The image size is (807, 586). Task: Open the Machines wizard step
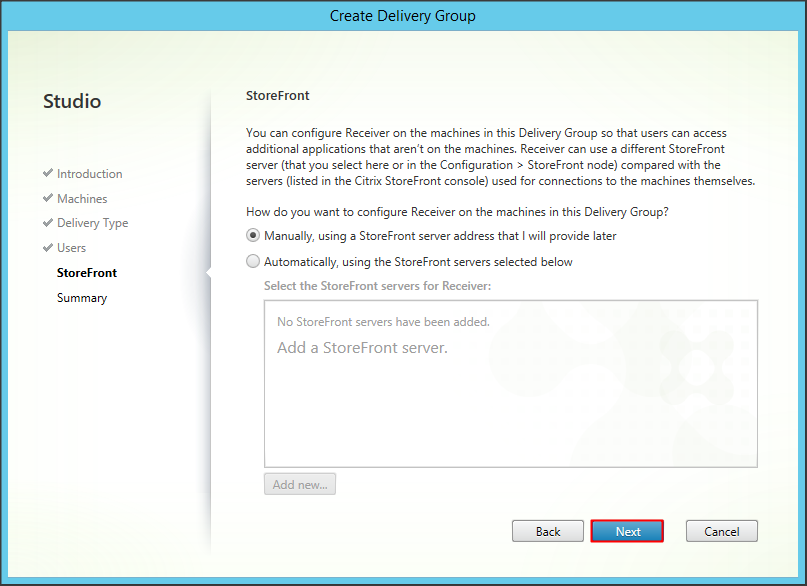(x=82, y=199)
